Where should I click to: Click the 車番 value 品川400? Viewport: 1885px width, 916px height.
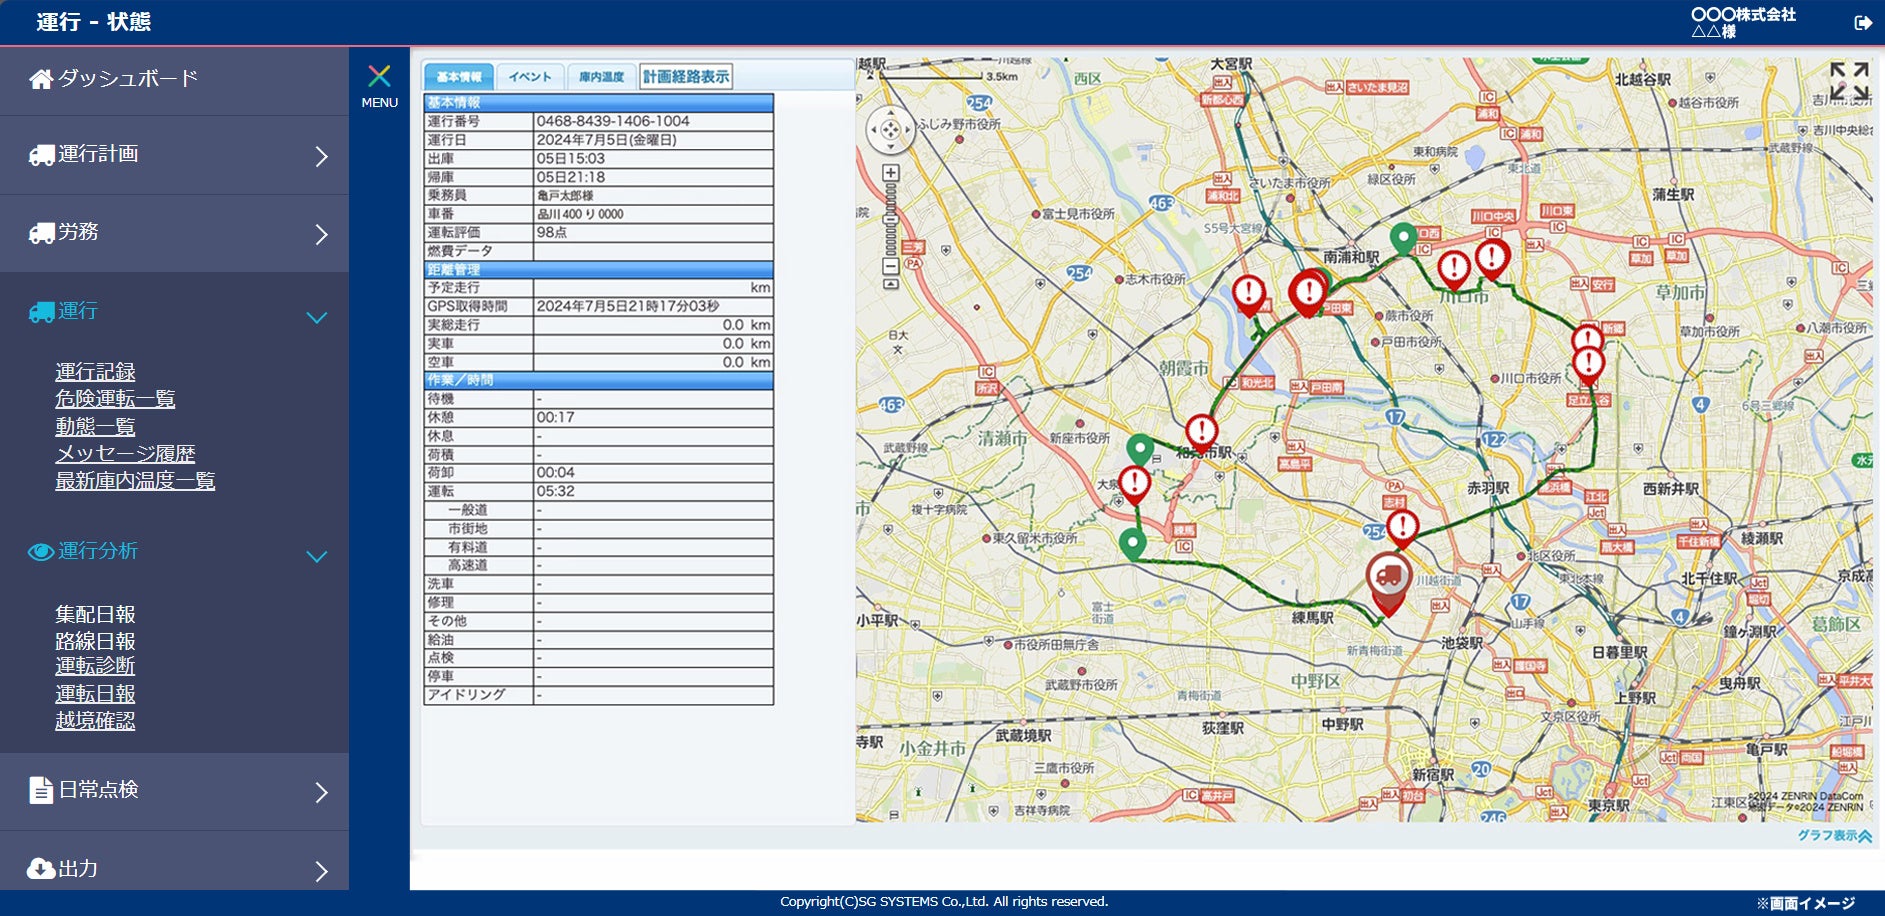(580, 214)
